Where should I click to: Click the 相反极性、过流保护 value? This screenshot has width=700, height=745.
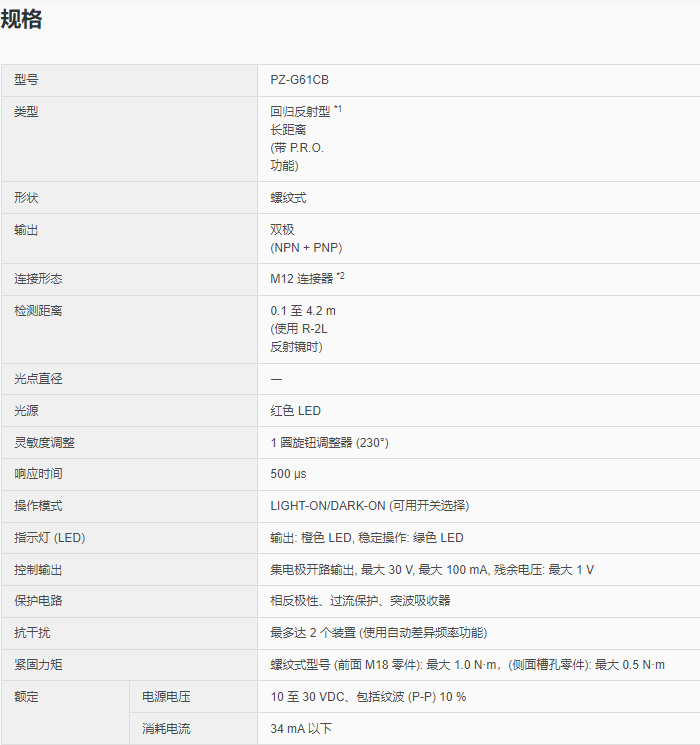point(360,601)
